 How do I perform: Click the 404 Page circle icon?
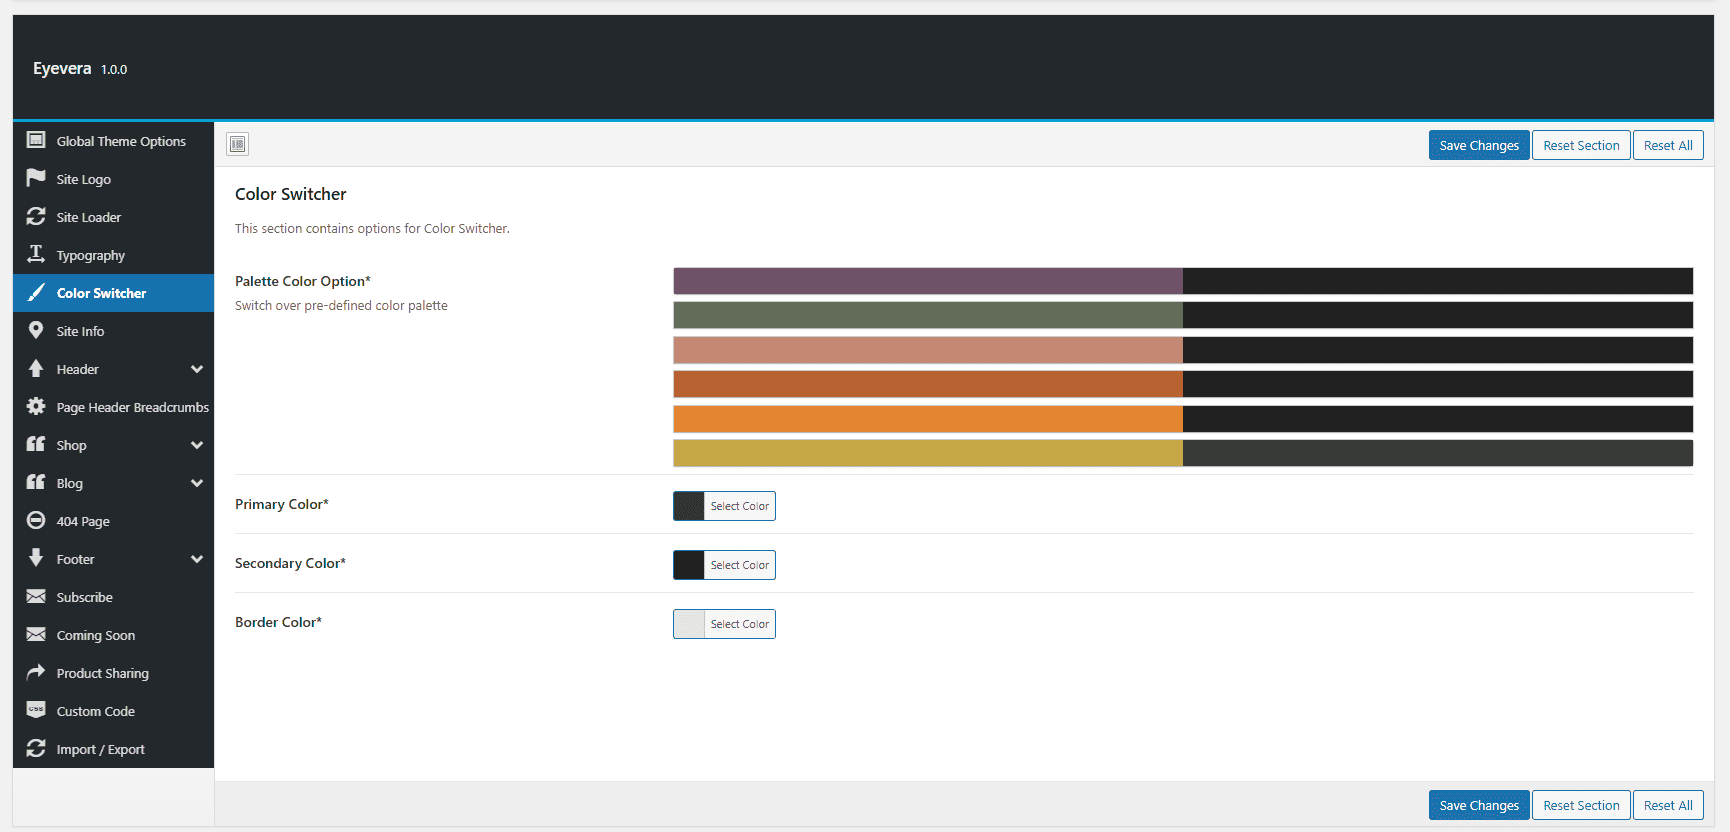36,520
